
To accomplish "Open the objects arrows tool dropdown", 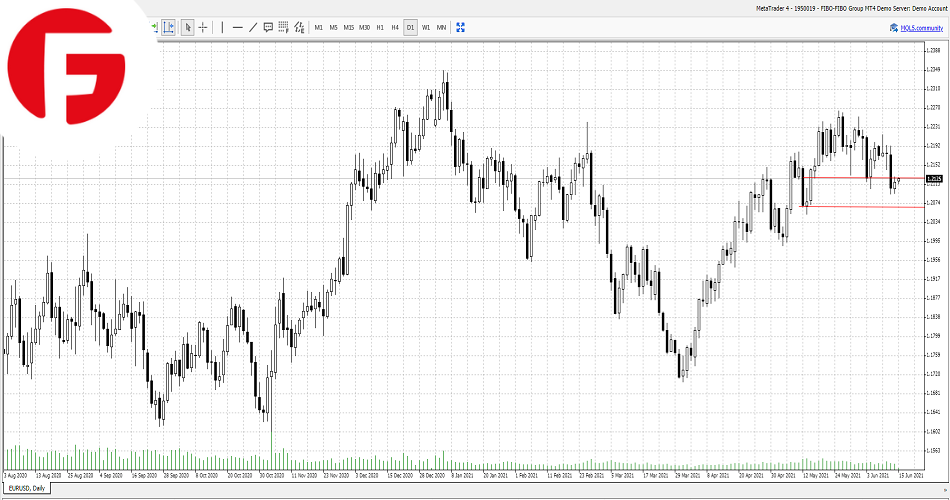I will [x=299, y=27].
